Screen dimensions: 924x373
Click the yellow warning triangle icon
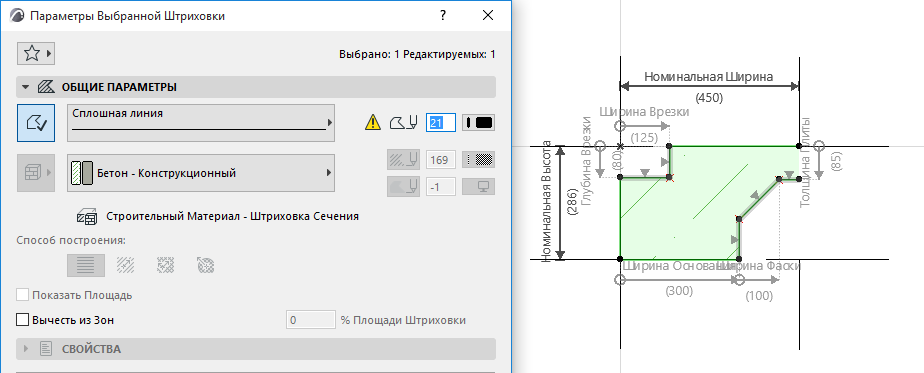coord(373,123)
